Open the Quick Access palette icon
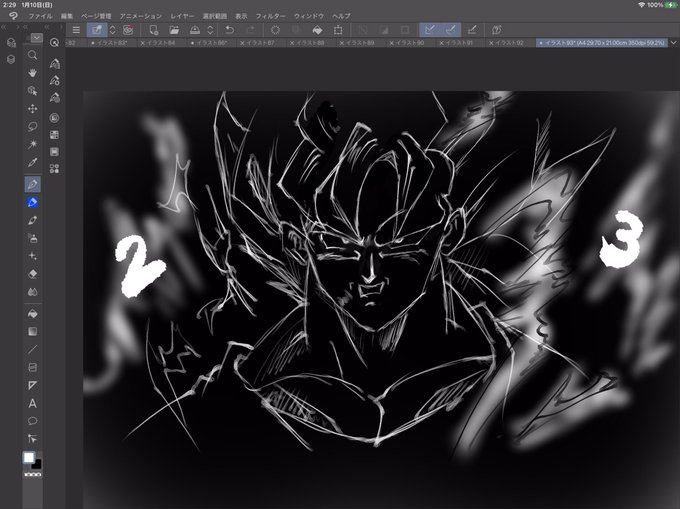 [54, 42]
